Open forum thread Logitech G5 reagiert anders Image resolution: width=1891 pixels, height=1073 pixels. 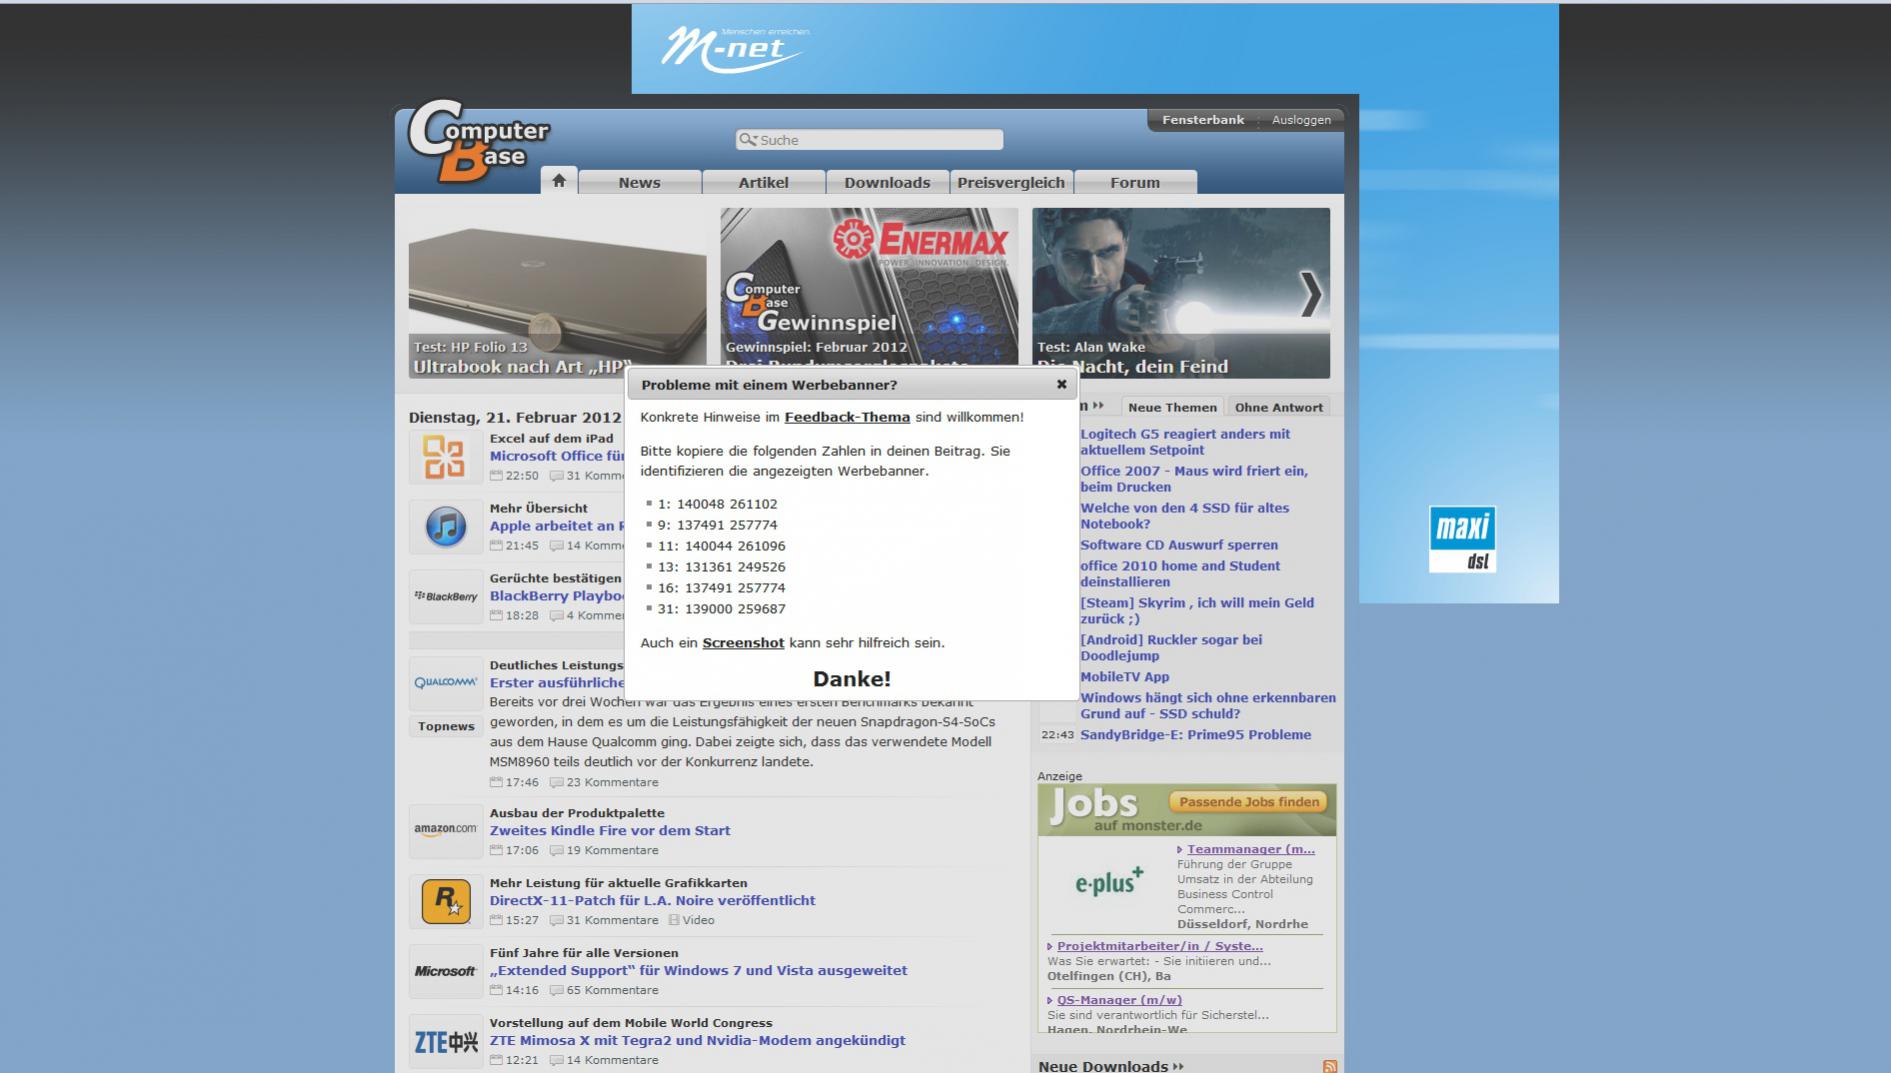click(x=1185, y=442)
